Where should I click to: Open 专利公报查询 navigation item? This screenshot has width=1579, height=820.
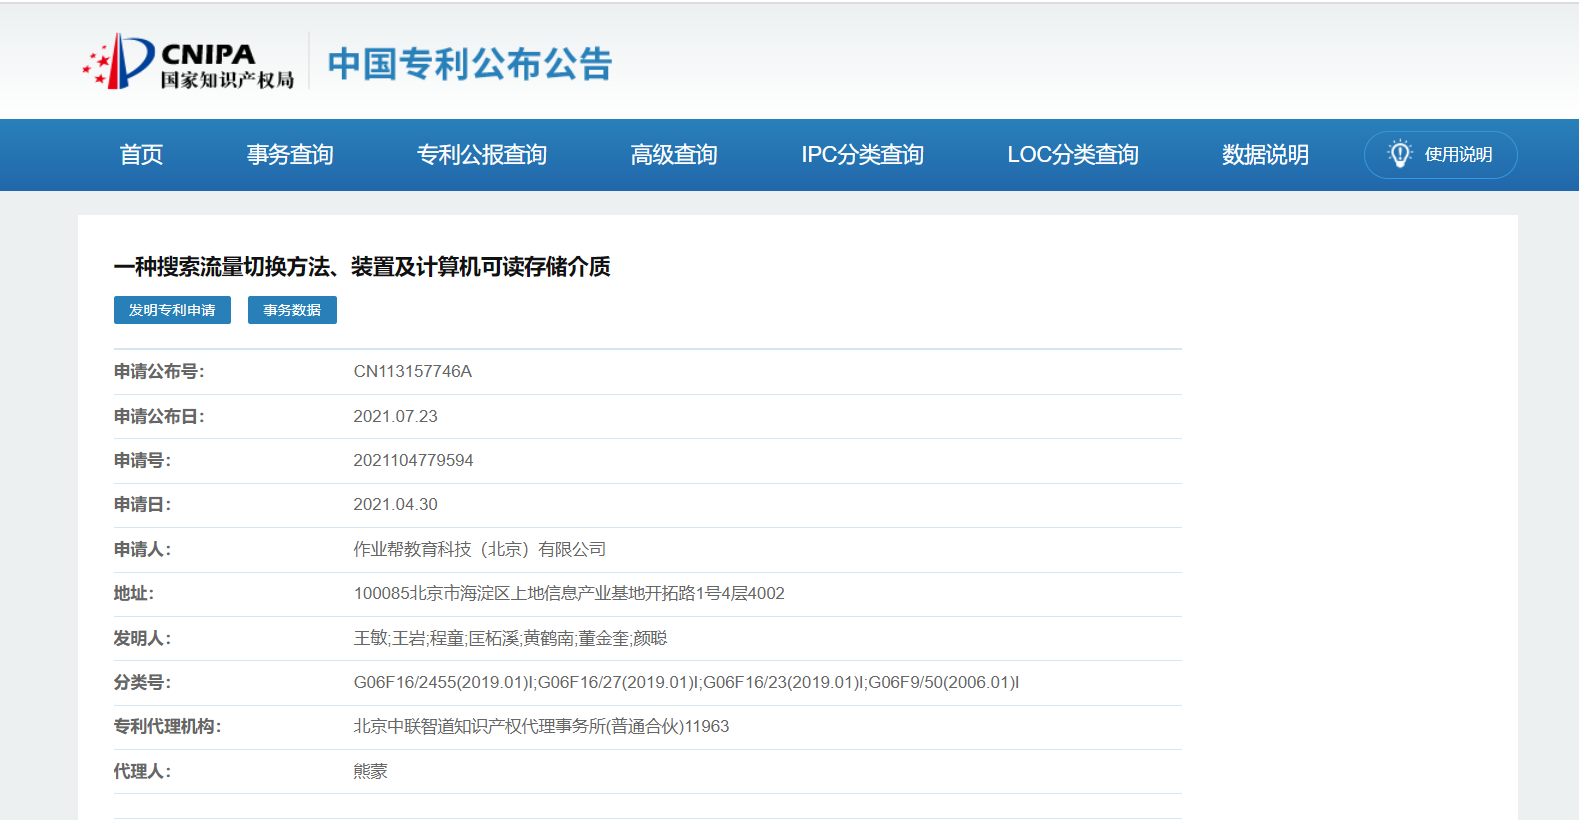click(x=481, y=155)
